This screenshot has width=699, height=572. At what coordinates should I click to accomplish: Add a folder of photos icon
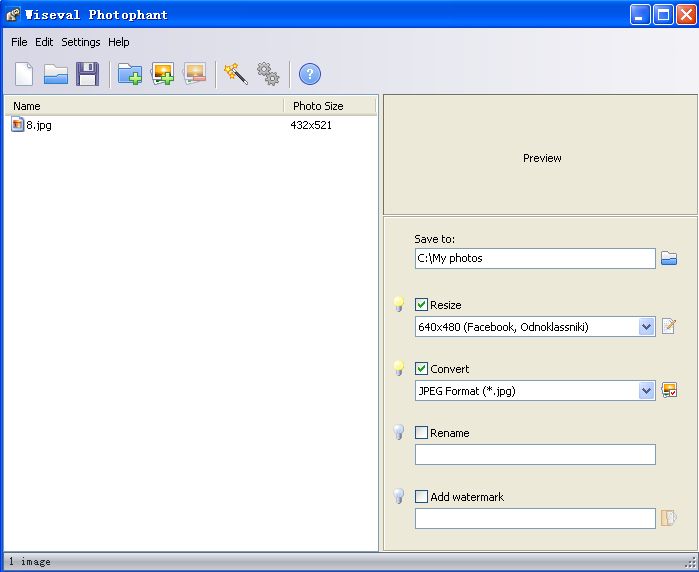pyautogui.click(x=130, y=74)
